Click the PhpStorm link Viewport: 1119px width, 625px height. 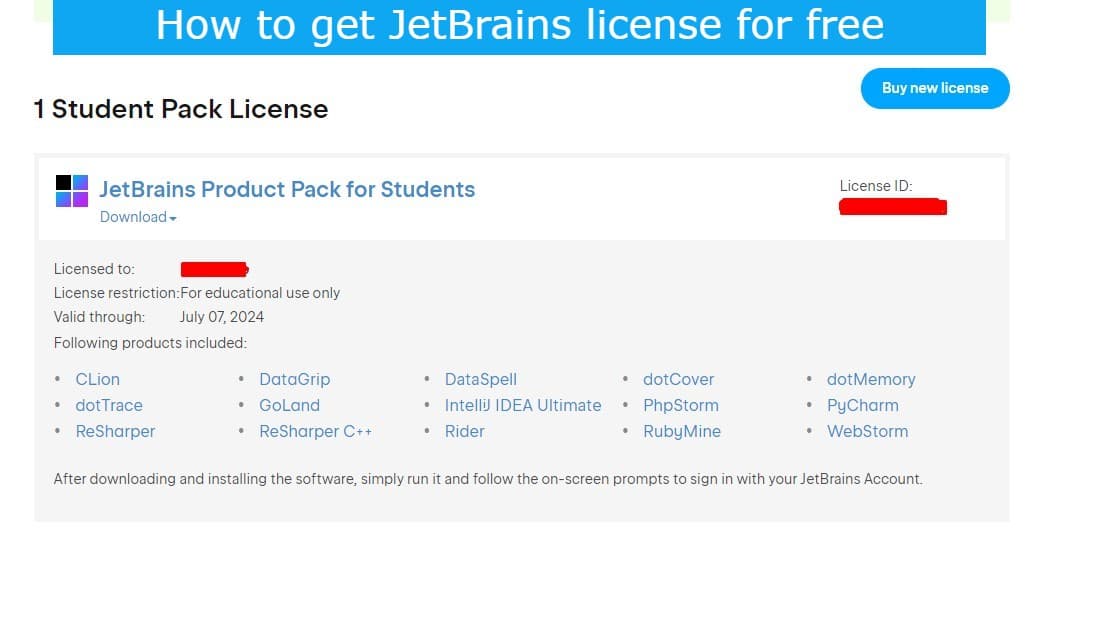(x=681, y=405)
